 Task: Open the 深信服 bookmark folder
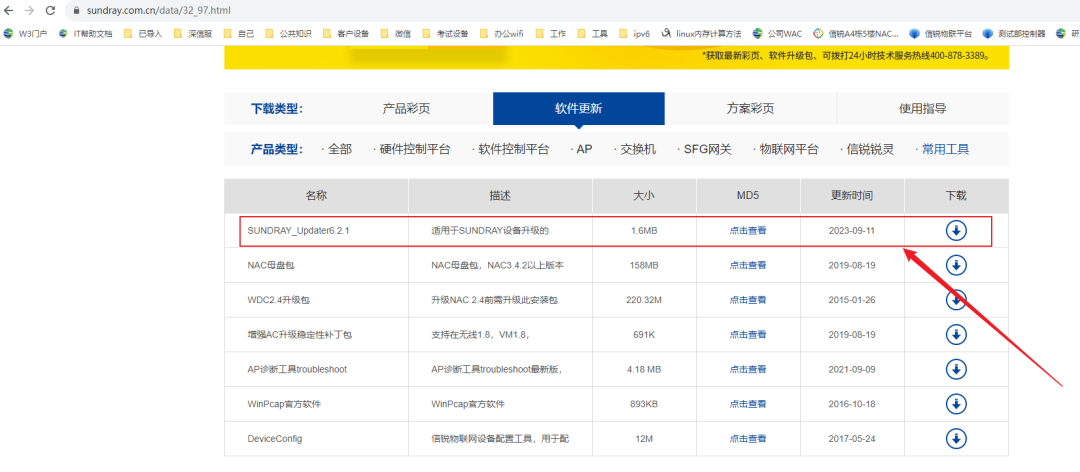point(194,33)
